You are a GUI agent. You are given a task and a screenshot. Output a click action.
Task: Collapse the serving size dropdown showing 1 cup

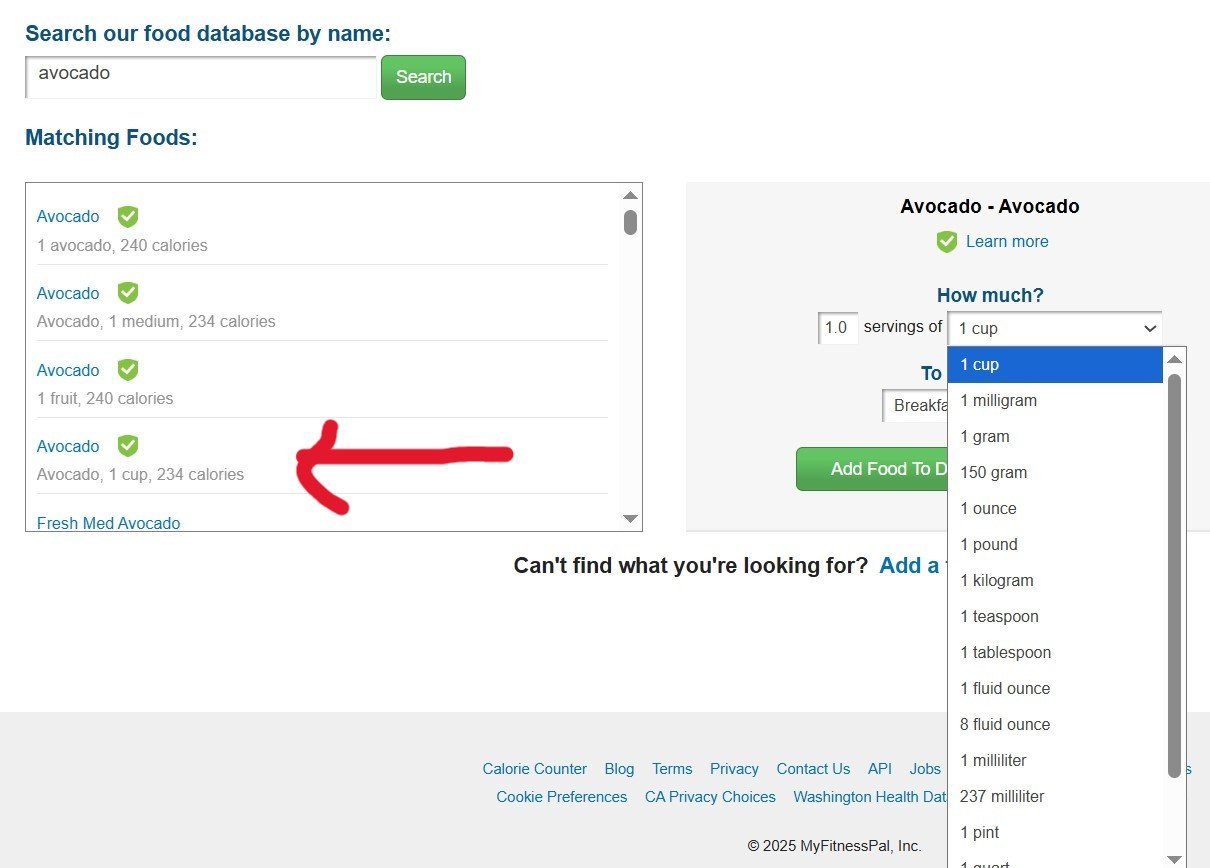click(1055, 328)
